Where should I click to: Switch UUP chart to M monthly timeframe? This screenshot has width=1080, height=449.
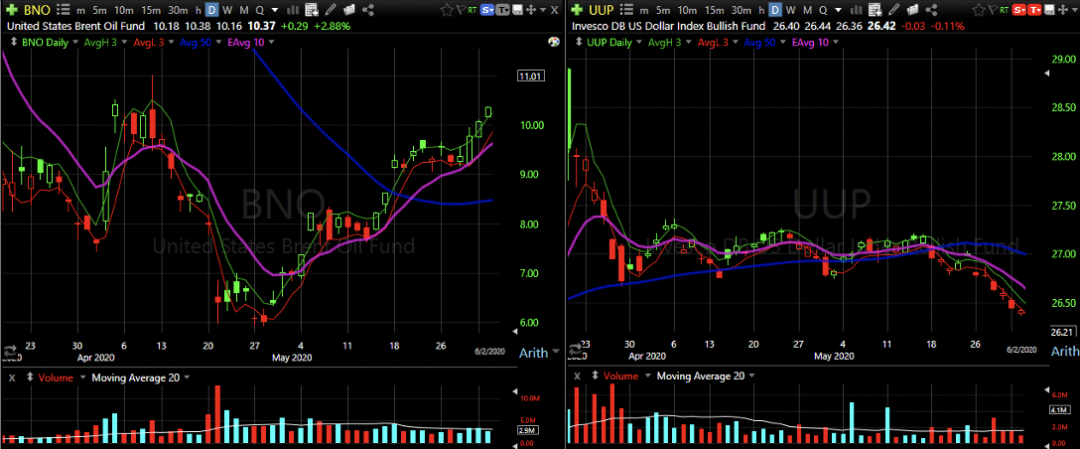[807, 10]
